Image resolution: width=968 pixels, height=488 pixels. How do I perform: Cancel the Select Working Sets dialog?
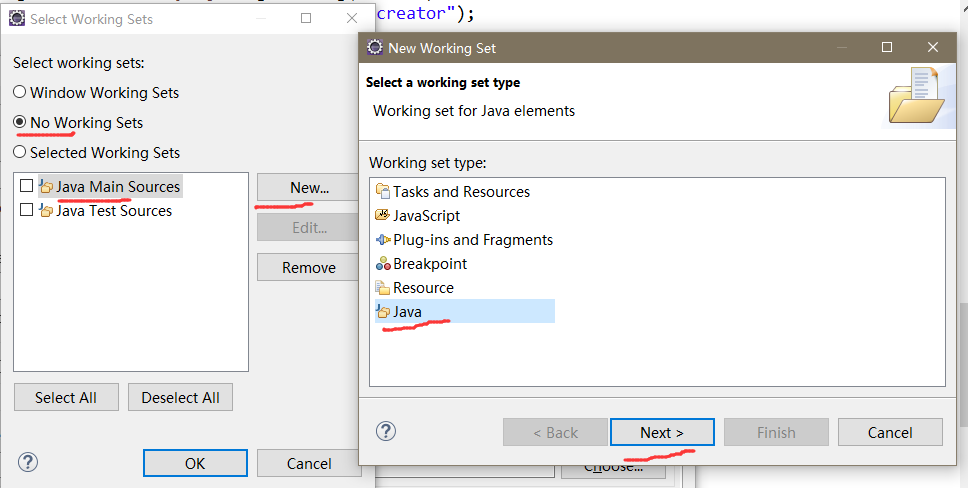(309, 463)
